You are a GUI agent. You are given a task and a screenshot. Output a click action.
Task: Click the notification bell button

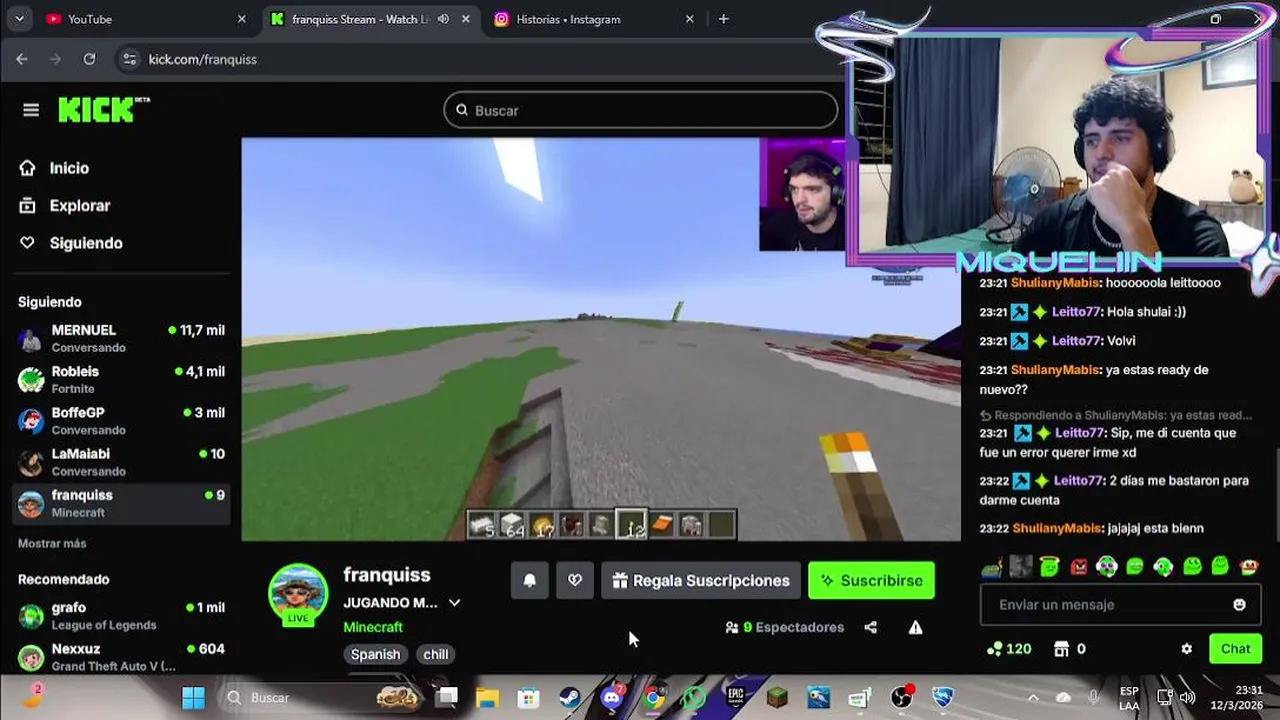tap(530, 580)
